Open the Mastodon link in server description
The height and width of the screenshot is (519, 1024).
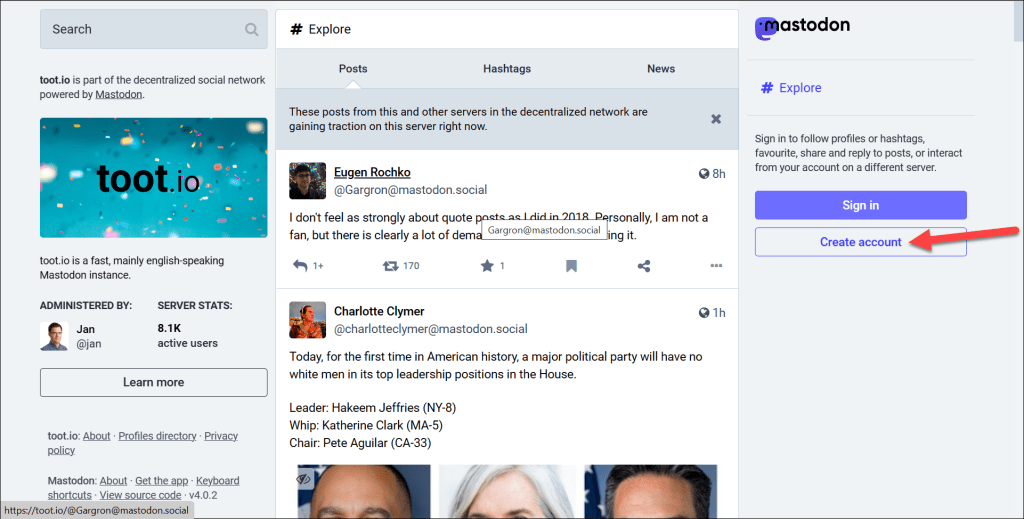tap(118, 95)
